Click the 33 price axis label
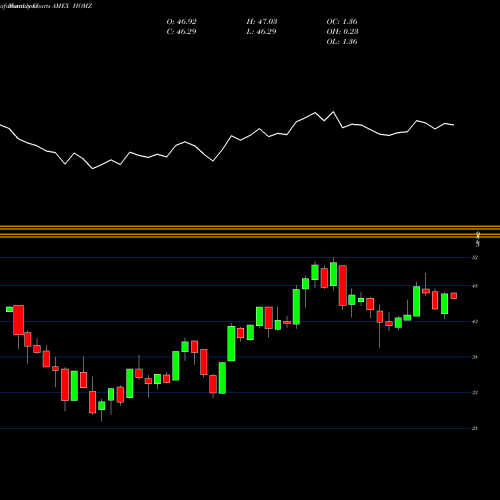 (x=475, y=393)
